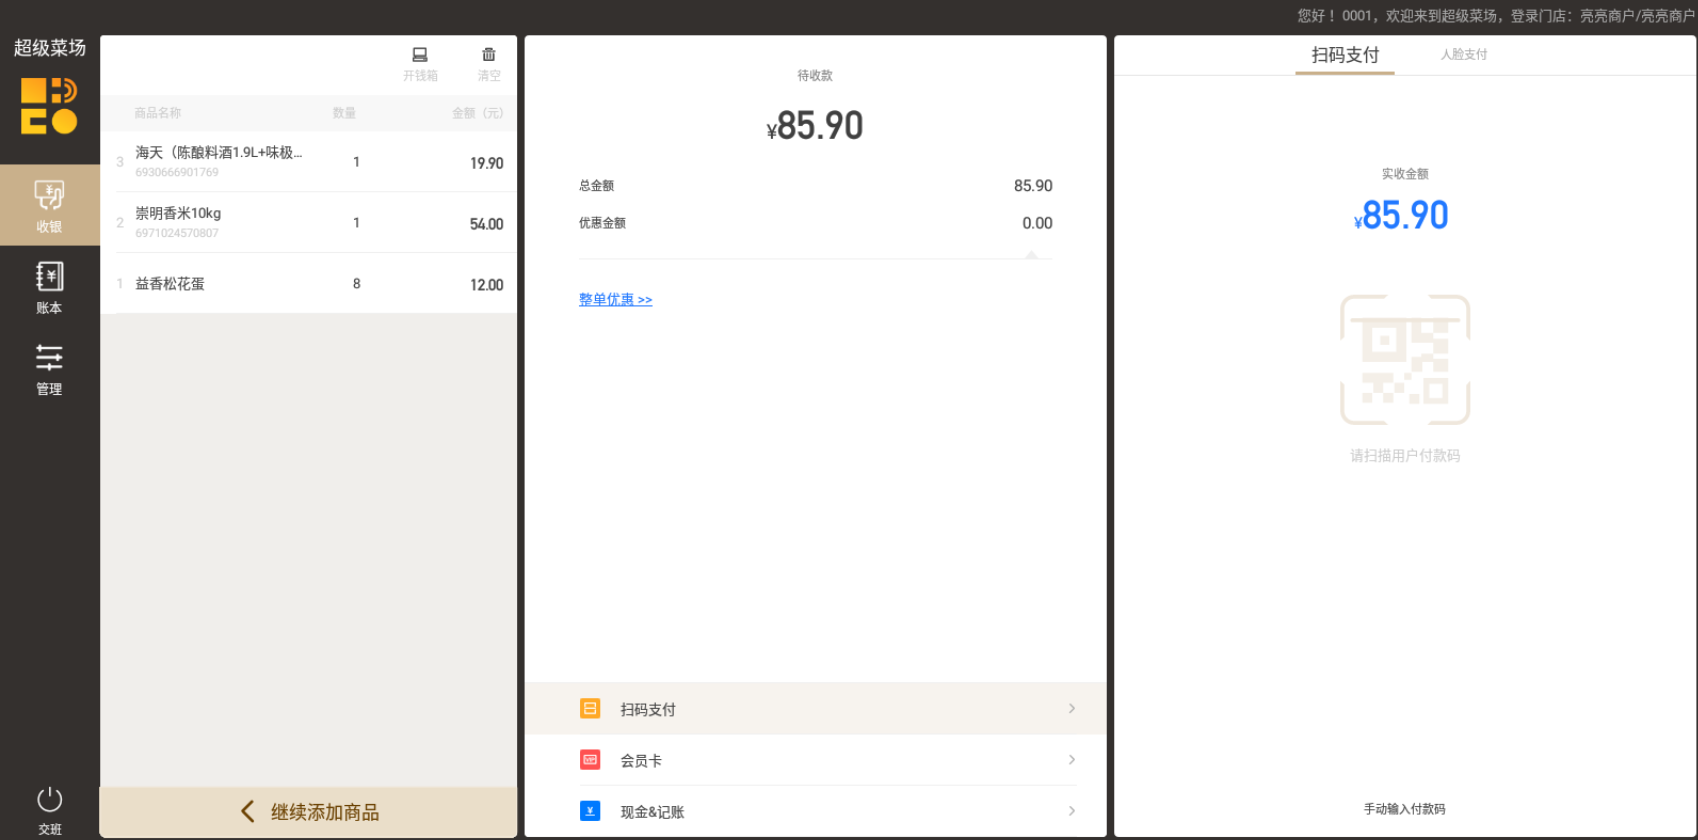
Task: Open the 账本 ledger section
Action: (x=49, y=287)
